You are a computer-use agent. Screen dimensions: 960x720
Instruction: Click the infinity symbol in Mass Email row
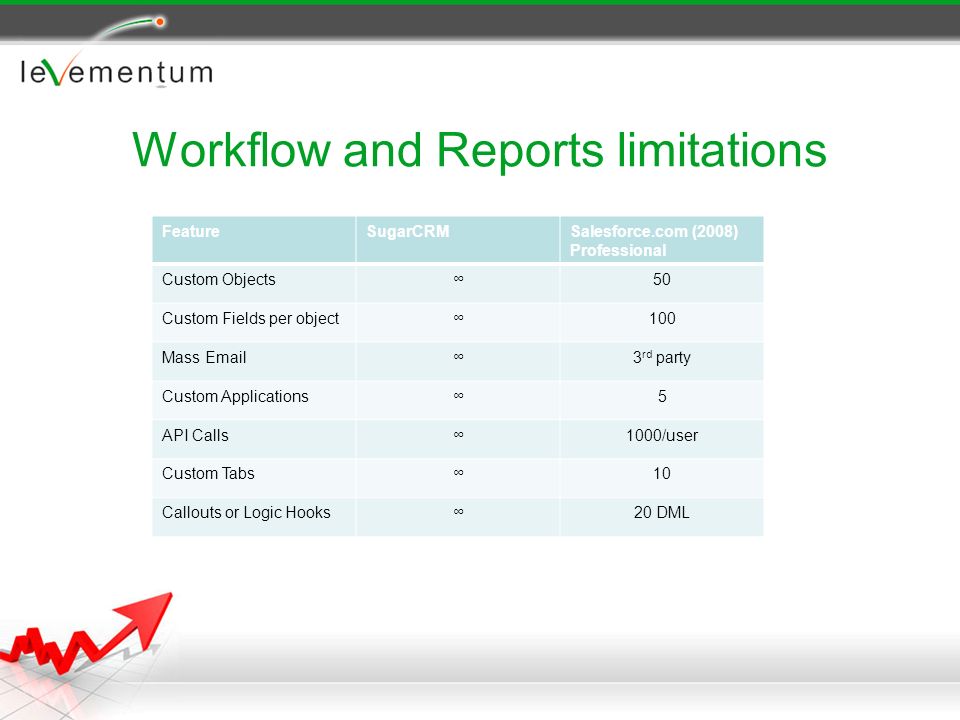[x=459, y=356]
